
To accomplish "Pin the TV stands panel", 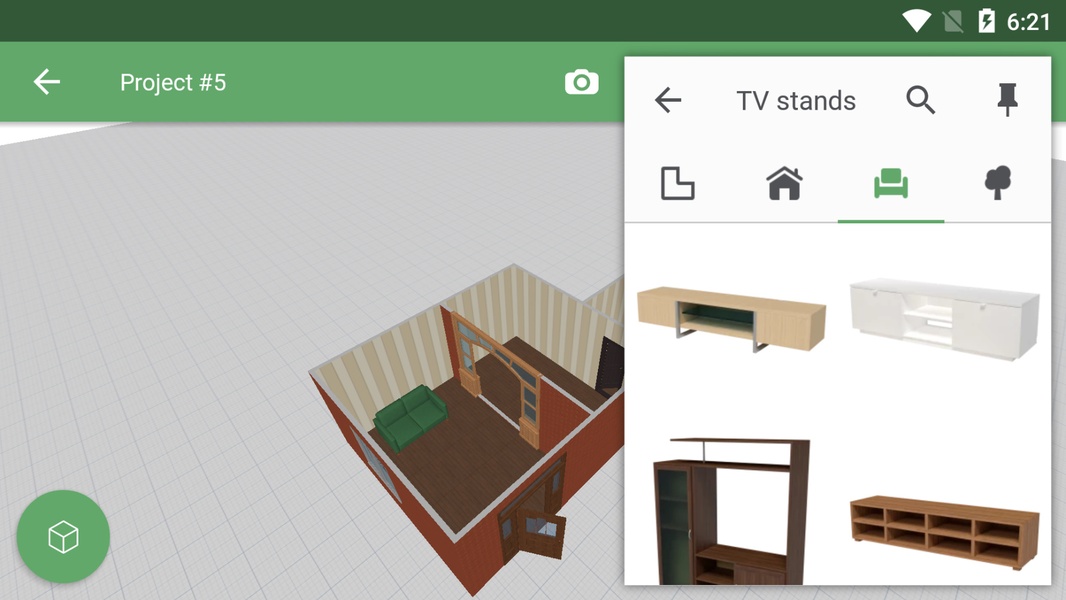I will coord(1007,99).
